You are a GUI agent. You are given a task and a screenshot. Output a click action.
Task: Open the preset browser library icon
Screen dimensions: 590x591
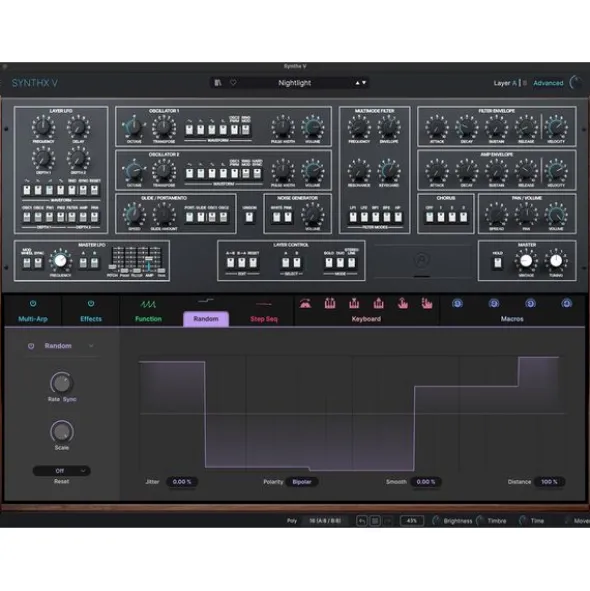[x=218, y=83]
